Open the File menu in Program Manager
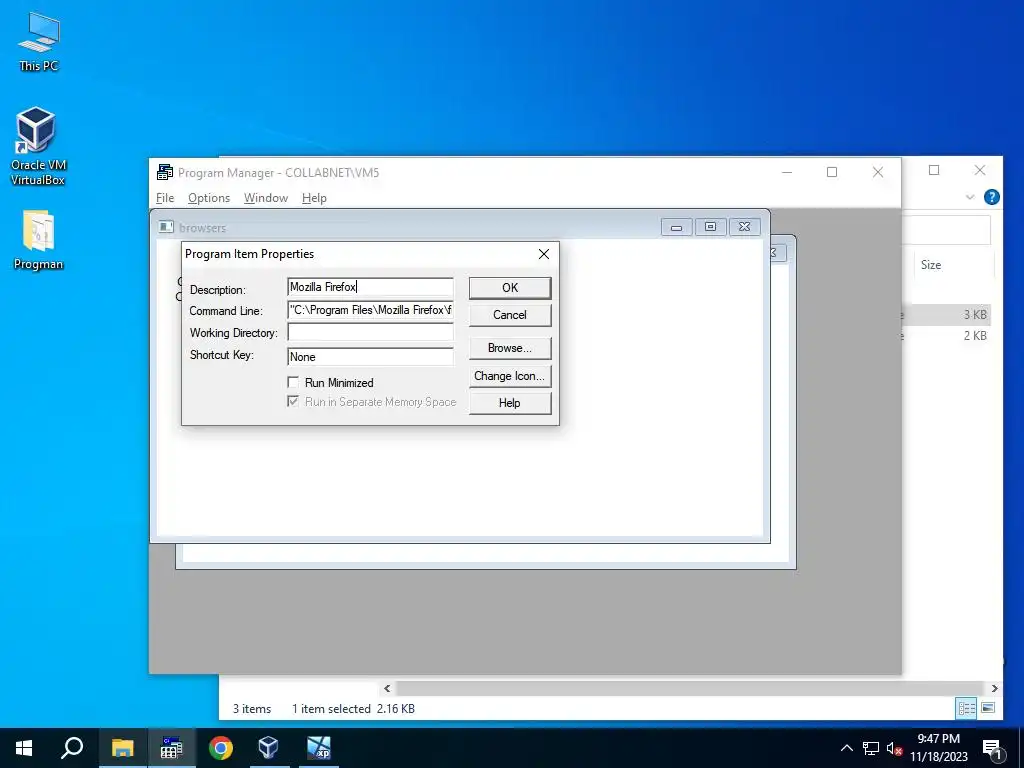The image size is (1024, 768). 165,198
